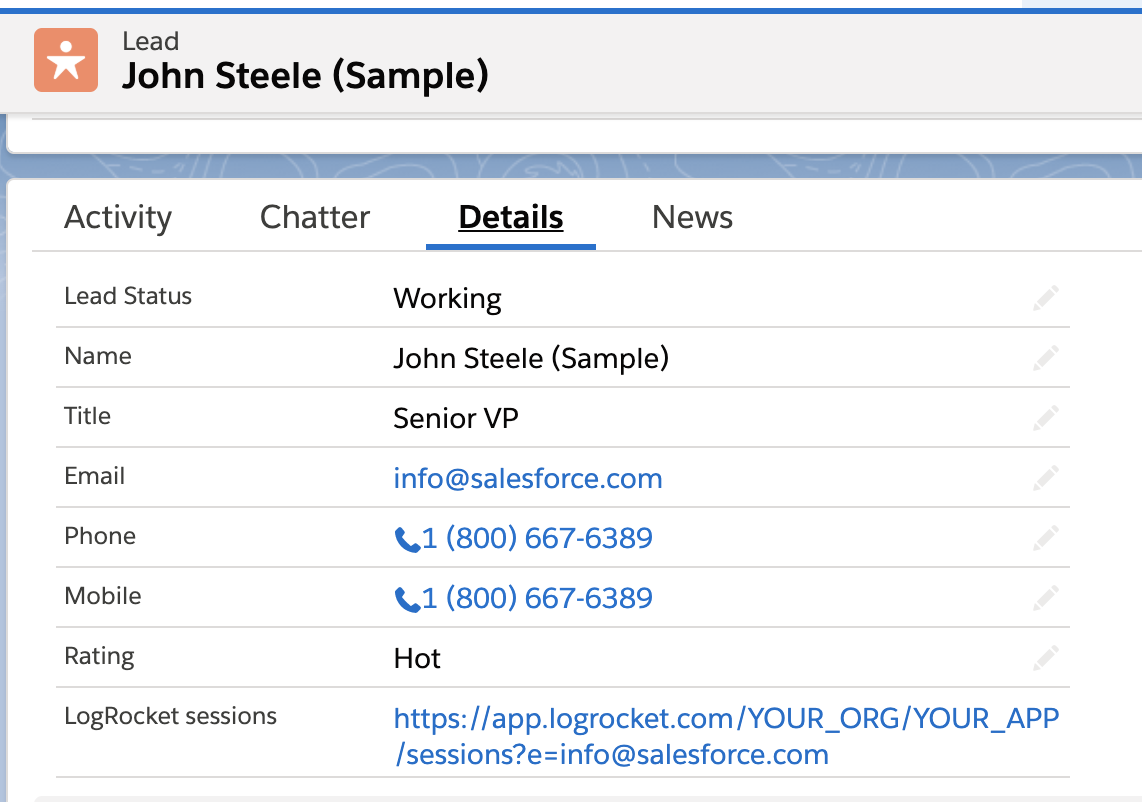
Task: Click the header title John Steele (Sample)
Action: coord(305,76)
